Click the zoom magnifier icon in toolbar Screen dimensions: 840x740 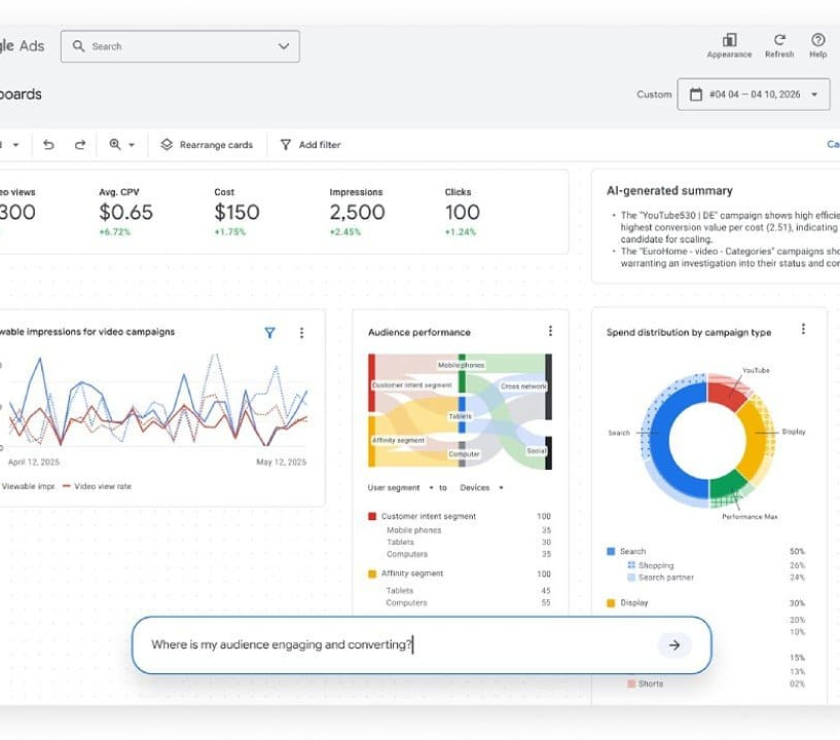[115, 144]
